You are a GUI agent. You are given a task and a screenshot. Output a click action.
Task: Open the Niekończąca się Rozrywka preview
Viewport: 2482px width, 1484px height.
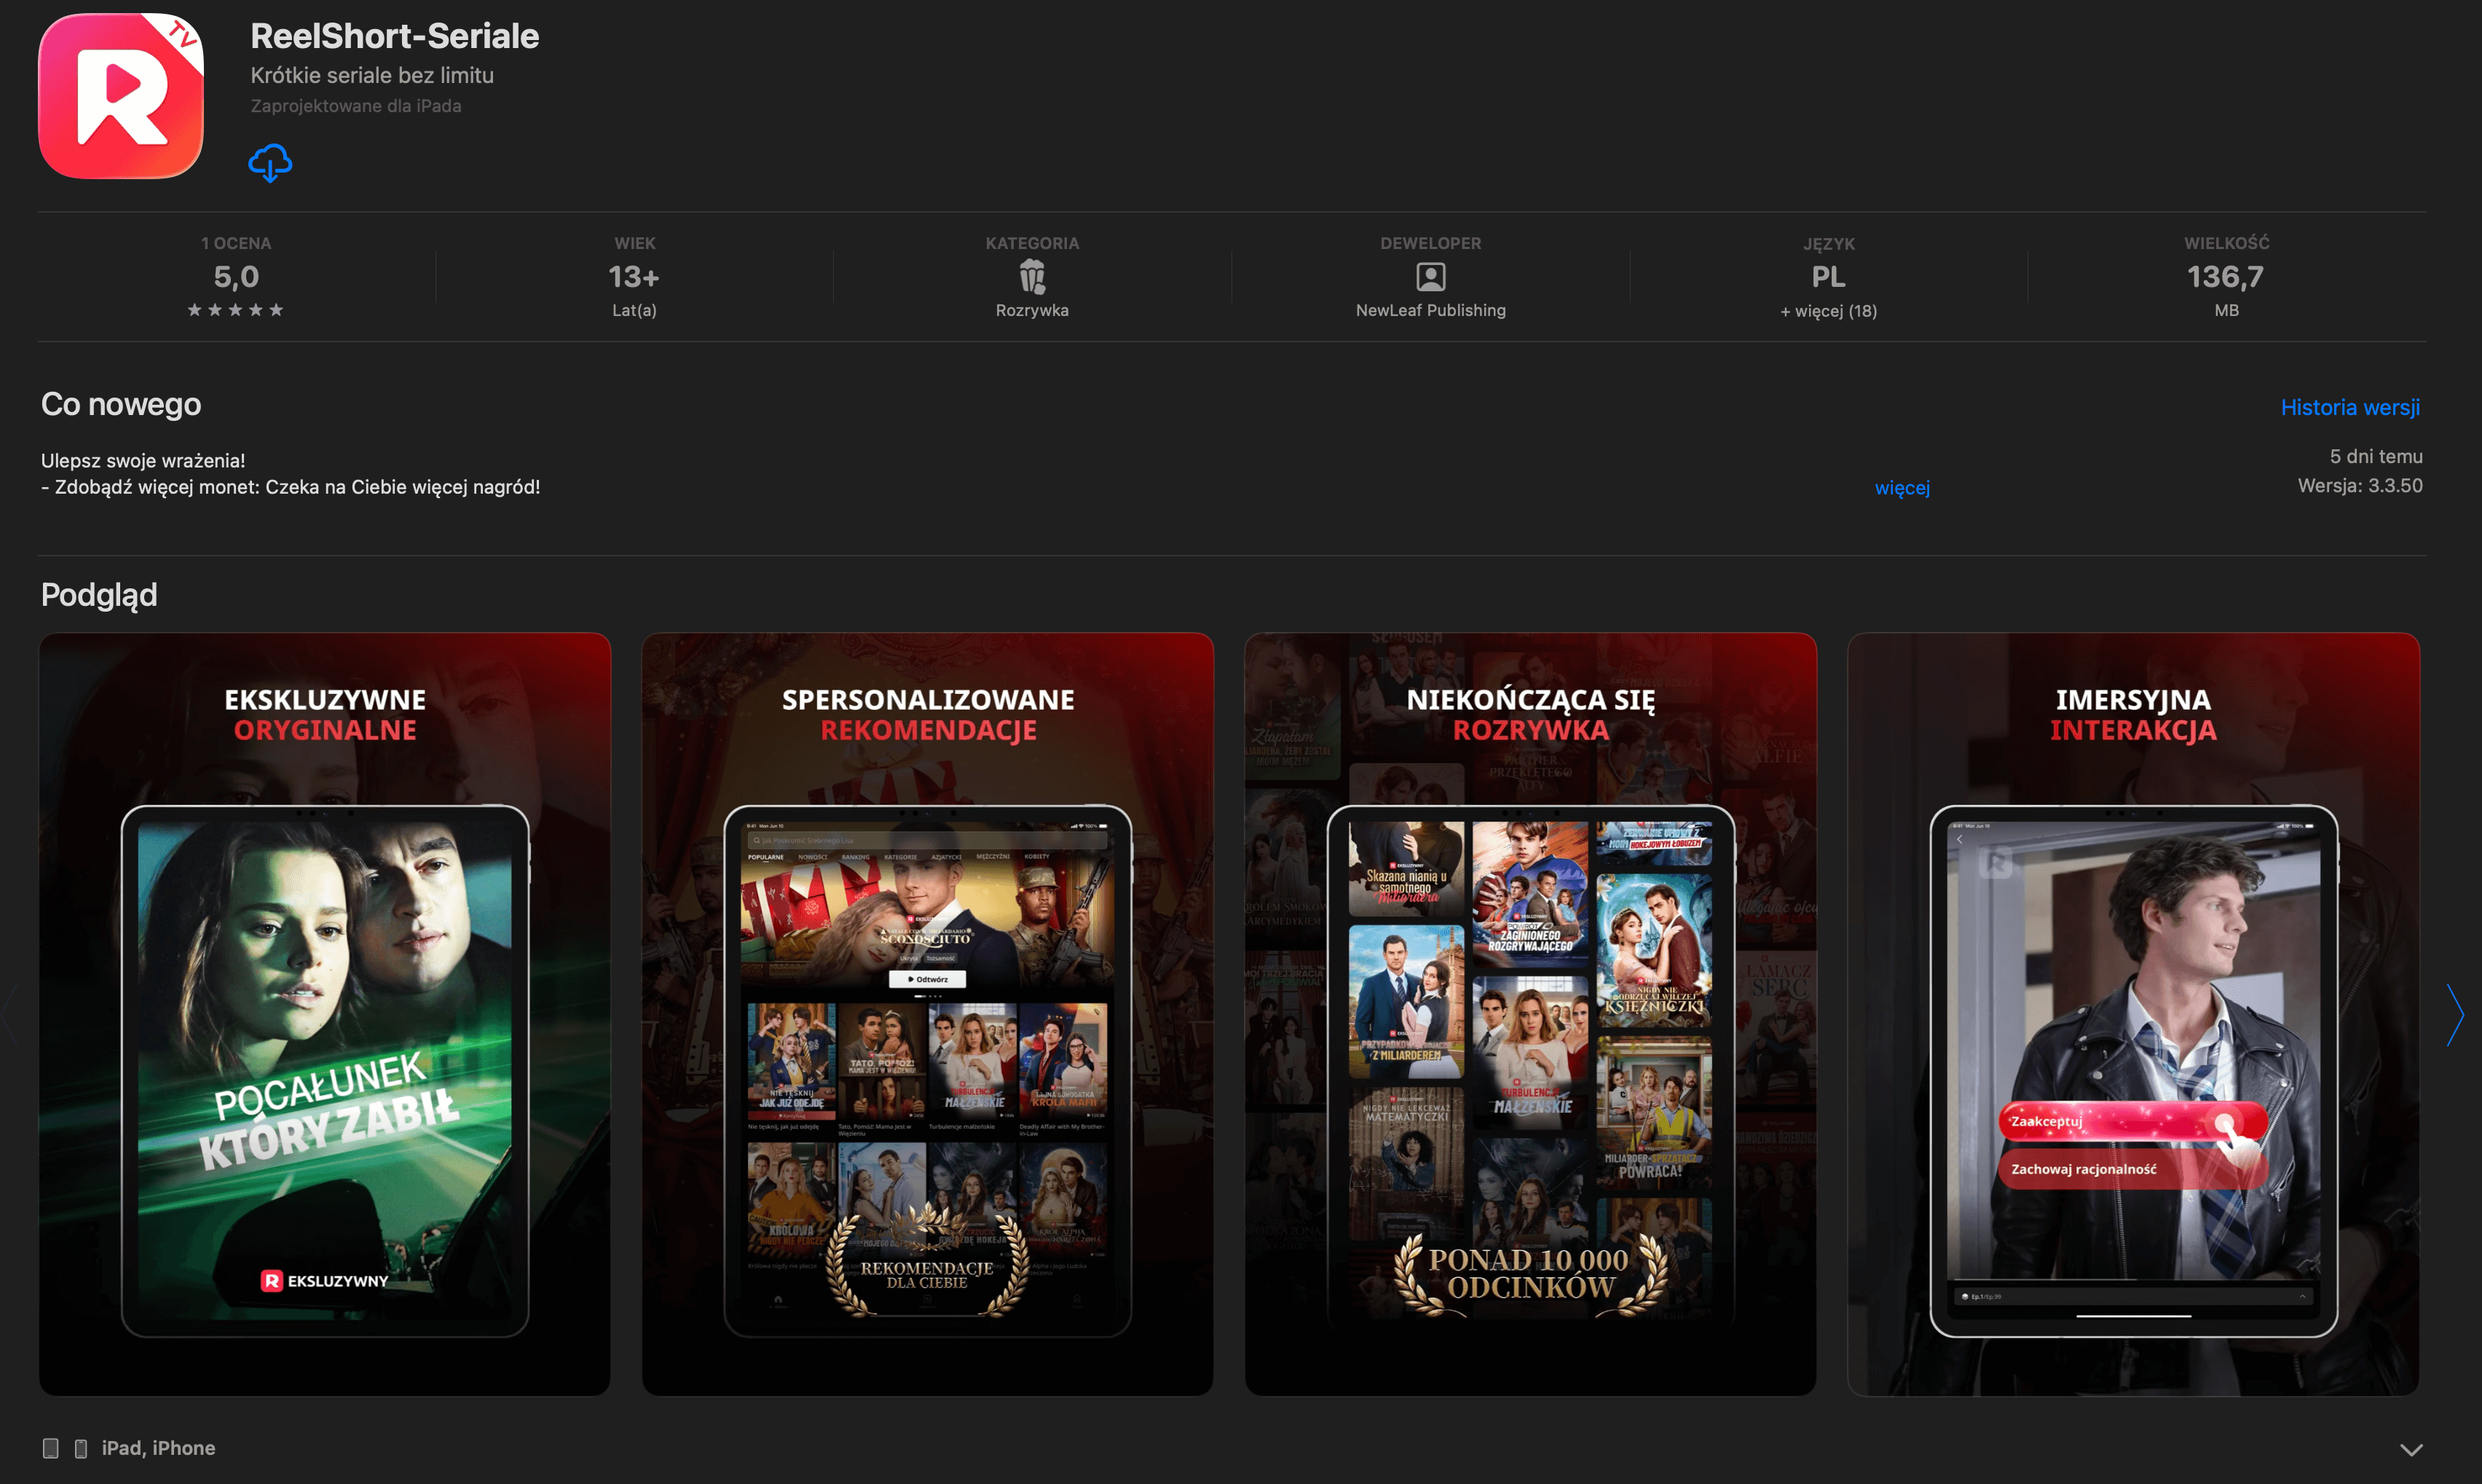1530,1013
